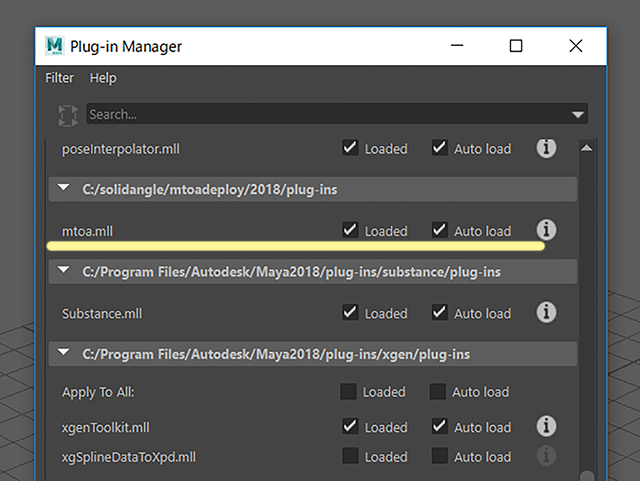Image resolution: width=640 pixels, height=481 pixels.
Task: Collapse the C:/solidangle/mtoadeploy/2018/plug-ins section
Action: click(64, 188)
